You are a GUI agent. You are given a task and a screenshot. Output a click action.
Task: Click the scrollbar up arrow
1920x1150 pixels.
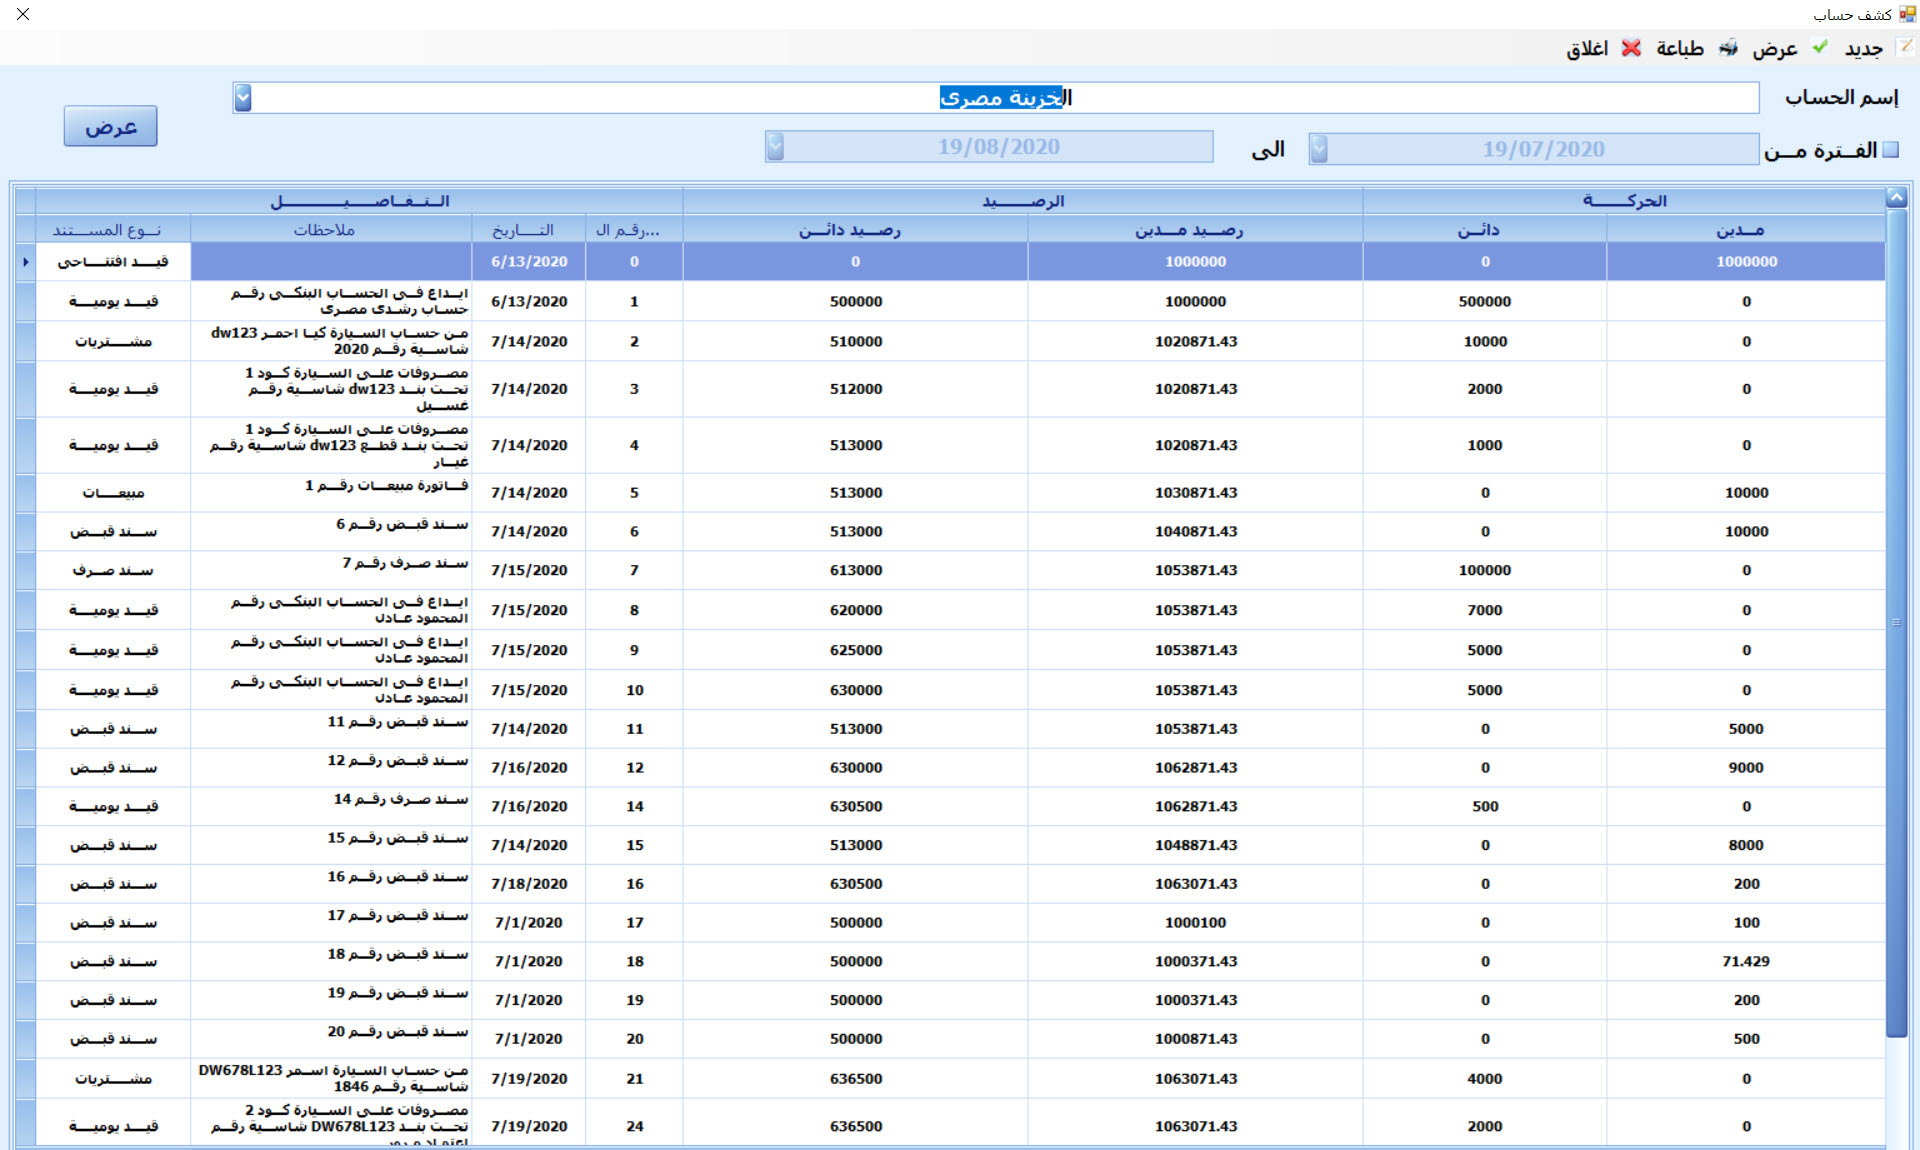(x=1896, y=197)
